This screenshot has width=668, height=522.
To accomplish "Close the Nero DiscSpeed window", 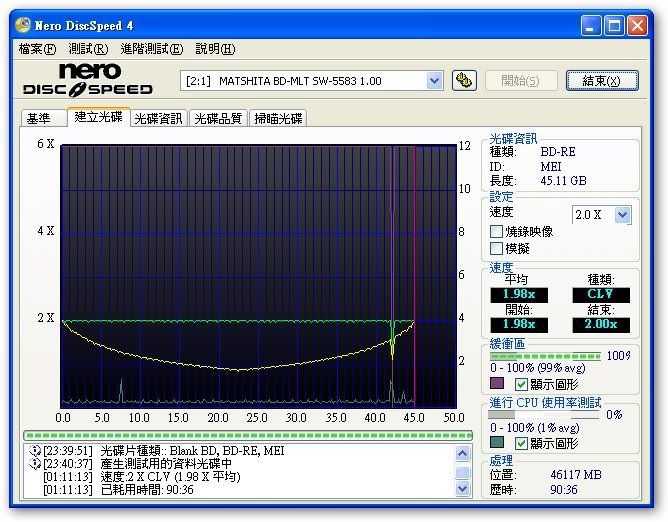I will coord(638,26).
